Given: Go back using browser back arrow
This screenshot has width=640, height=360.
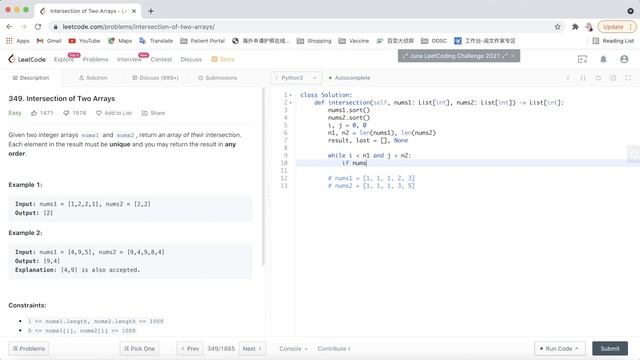Looking at the screenshot, I should [x=9, y=27].
